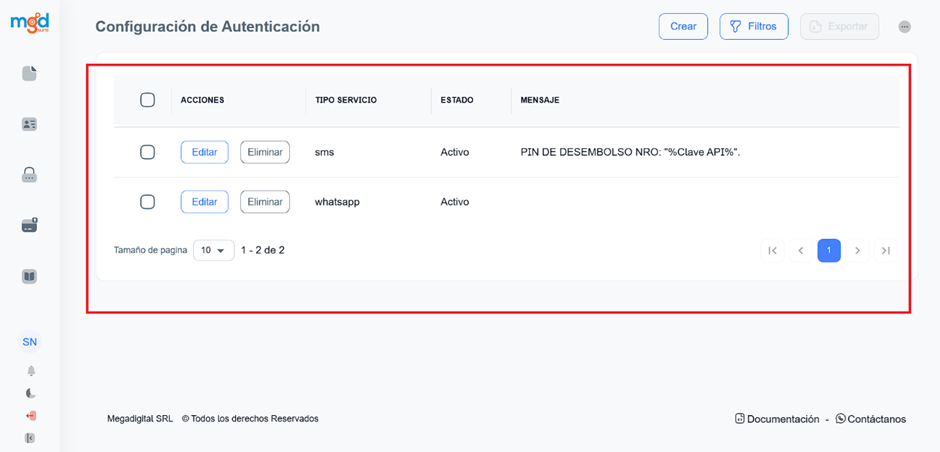The height and width of the screenshot is (452, 940).
Task: Open the SN user avatar menu
Action: (30, 342)
